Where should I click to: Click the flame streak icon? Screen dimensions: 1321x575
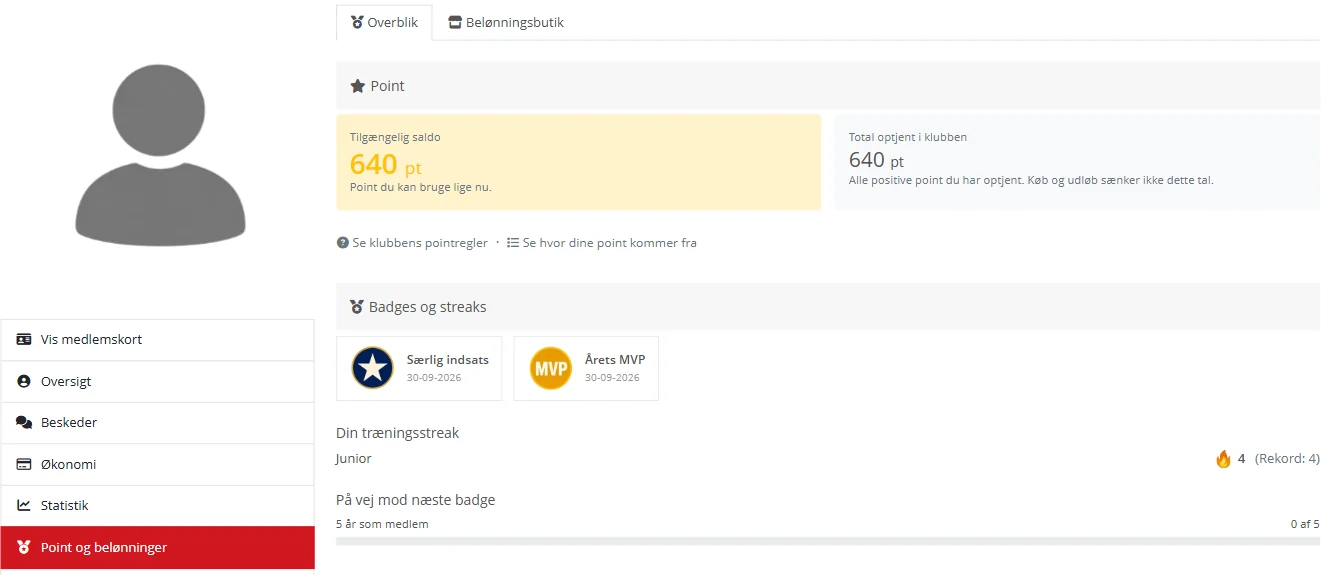tap(1223, 459)
